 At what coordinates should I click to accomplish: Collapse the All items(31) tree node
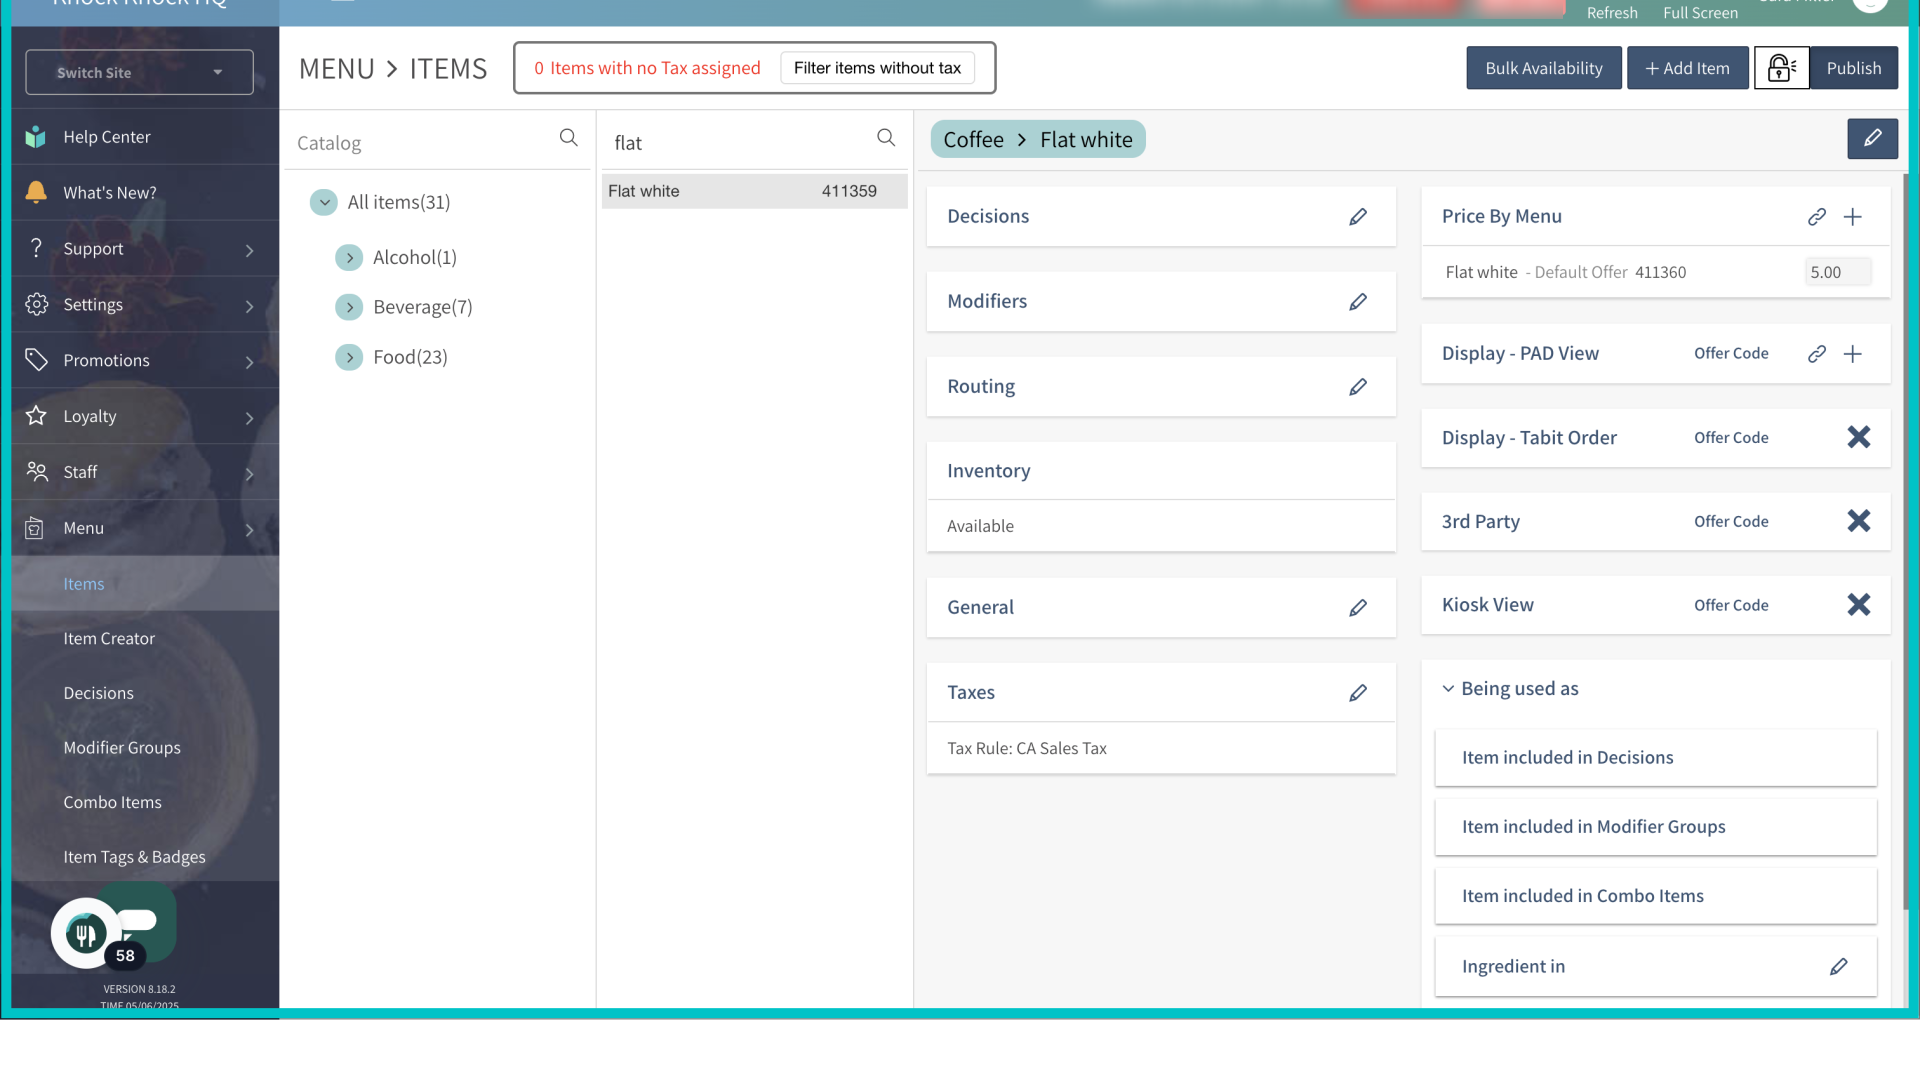[323, 202]
